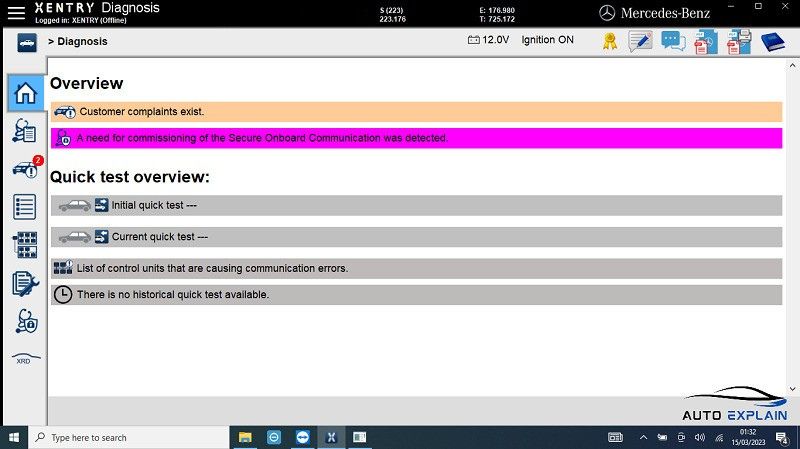The height and width of the screenshot is (449, 800).
Task: Click the Diagnosis breadcrumb label
Action: click(82, 41)
